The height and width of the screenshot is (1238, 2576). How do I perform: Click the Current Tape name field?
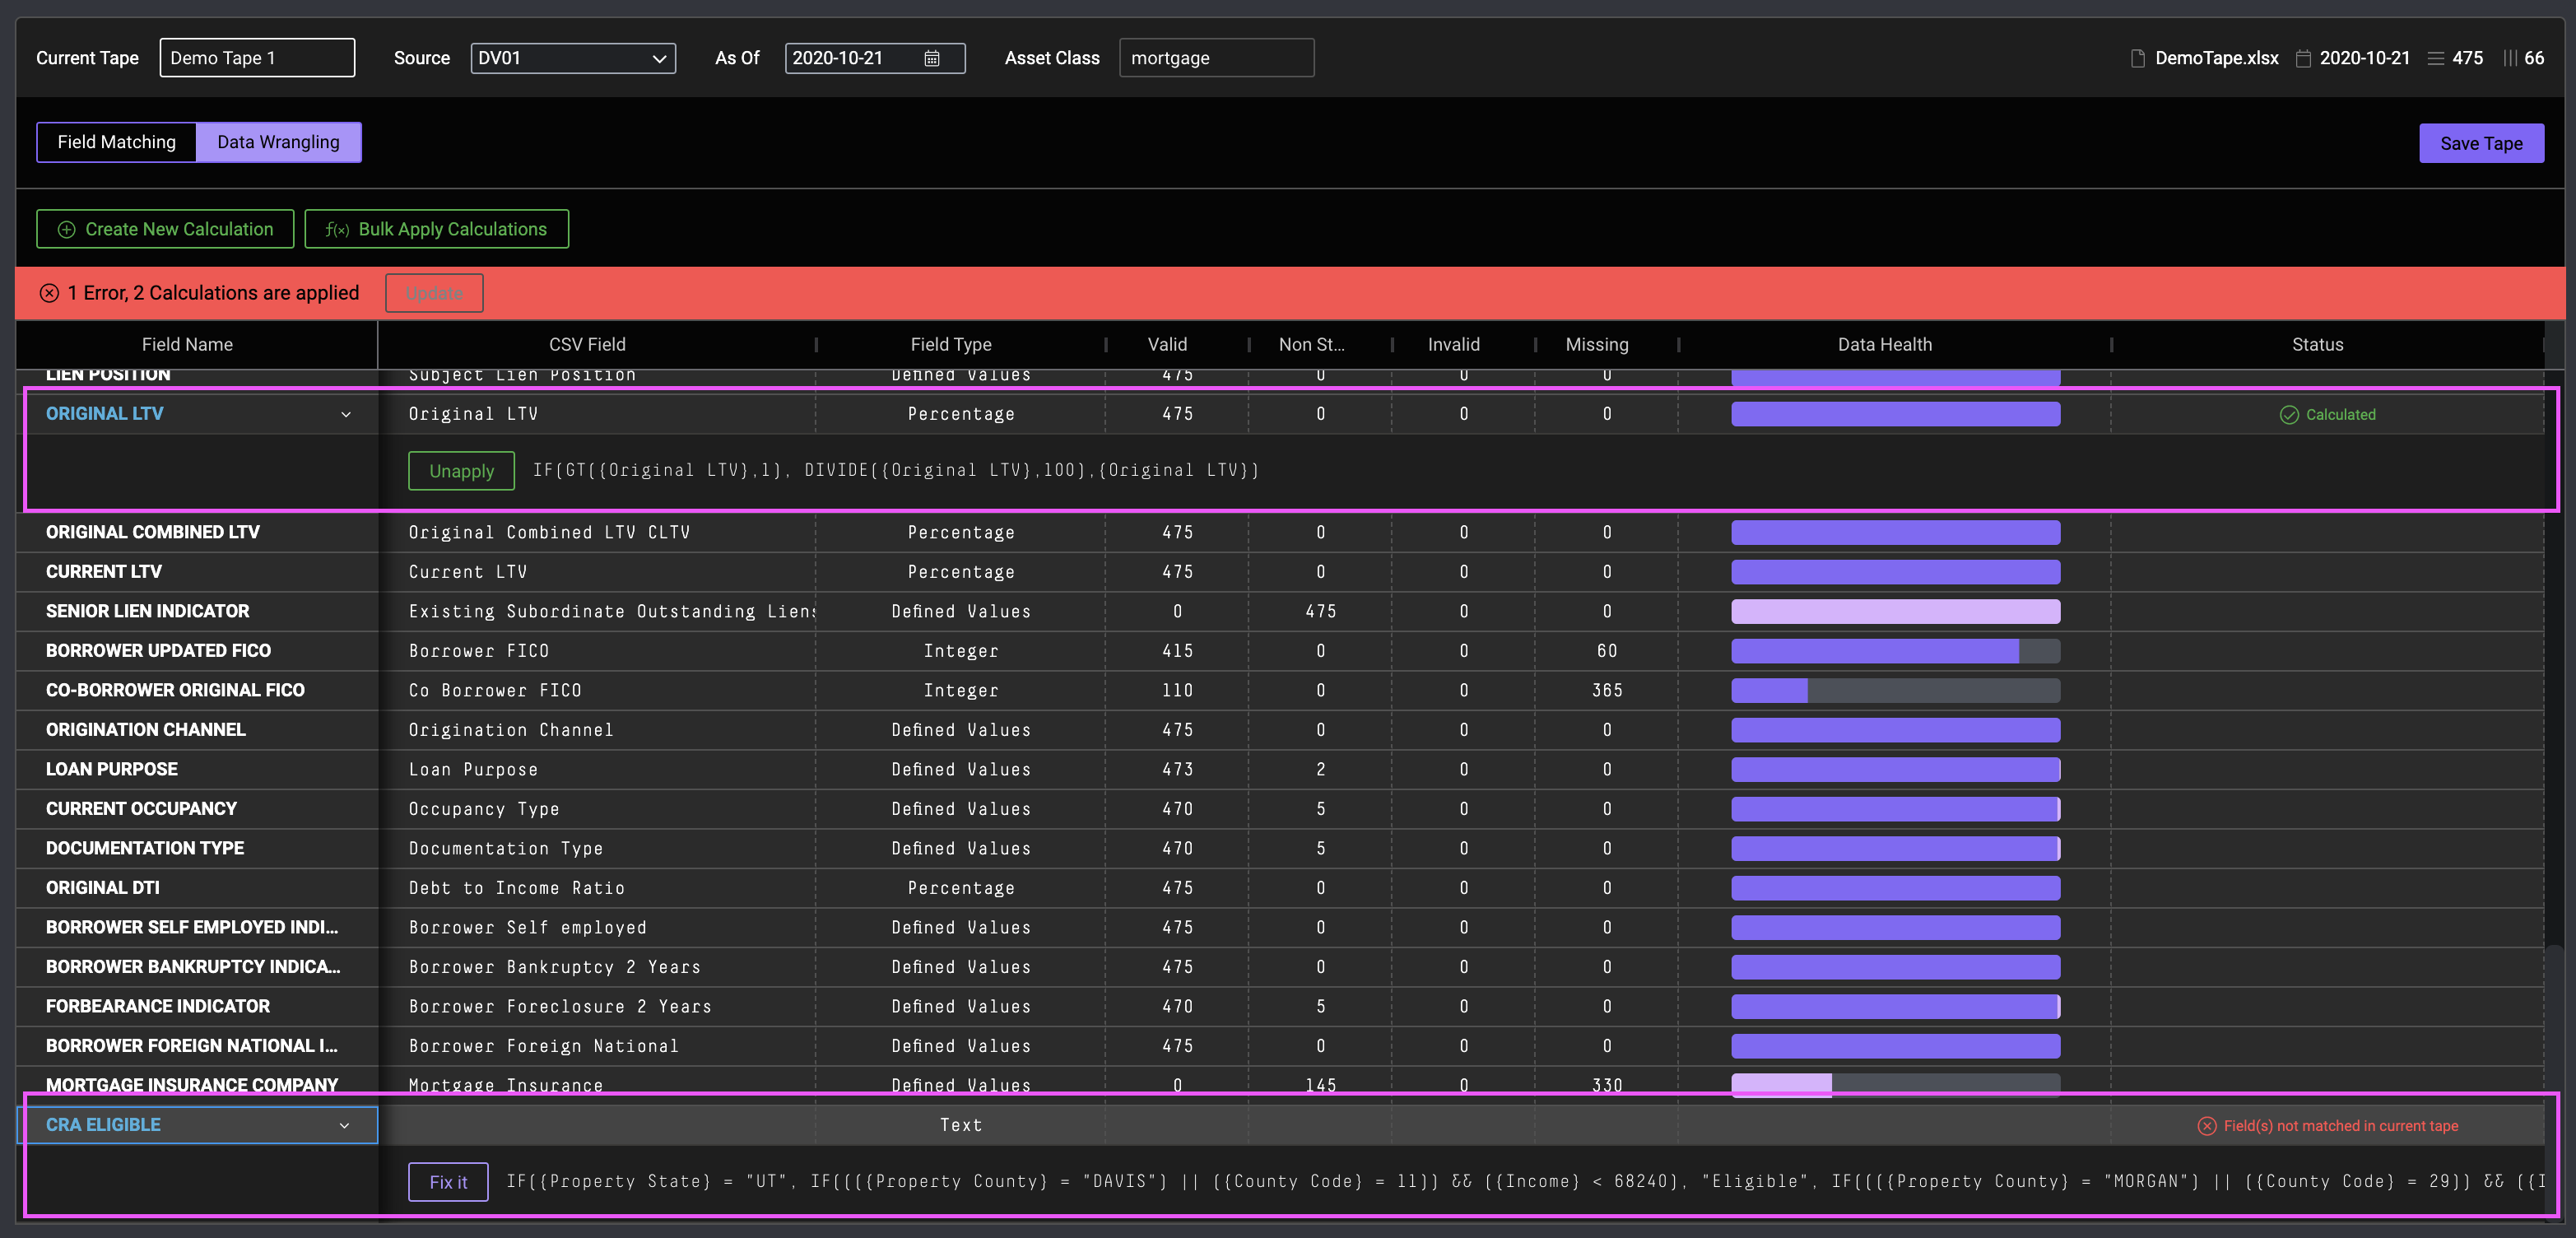[x=257, y=58]
